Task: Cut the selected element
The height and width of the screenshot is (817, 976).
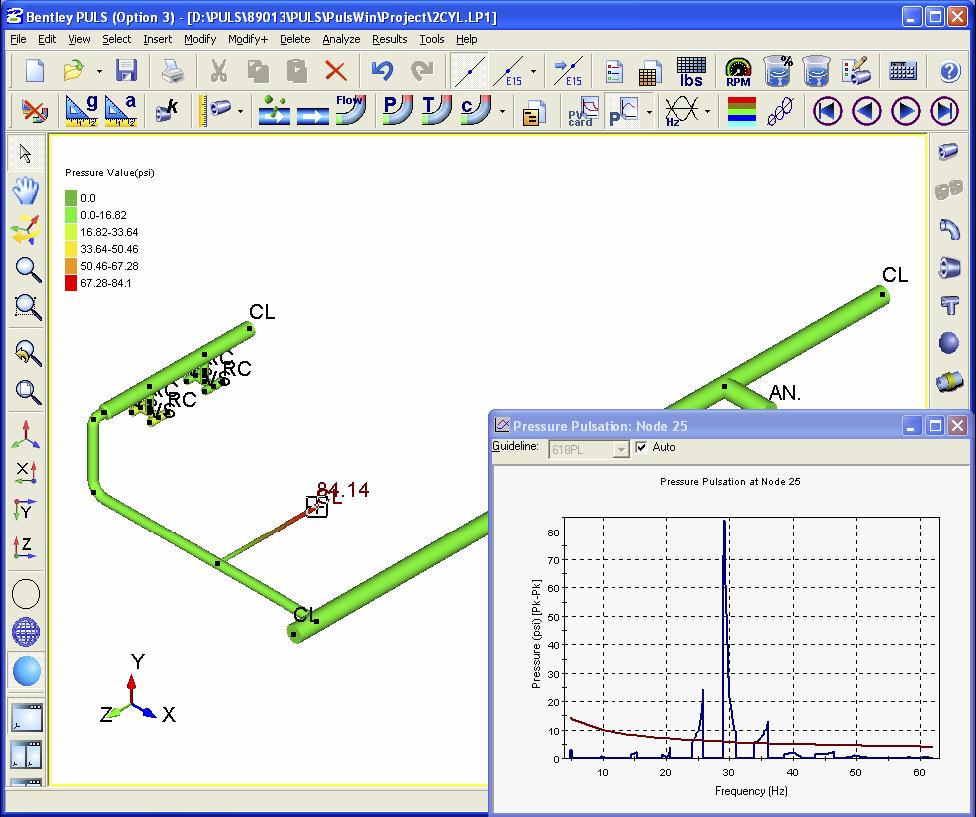Action: 218,71
